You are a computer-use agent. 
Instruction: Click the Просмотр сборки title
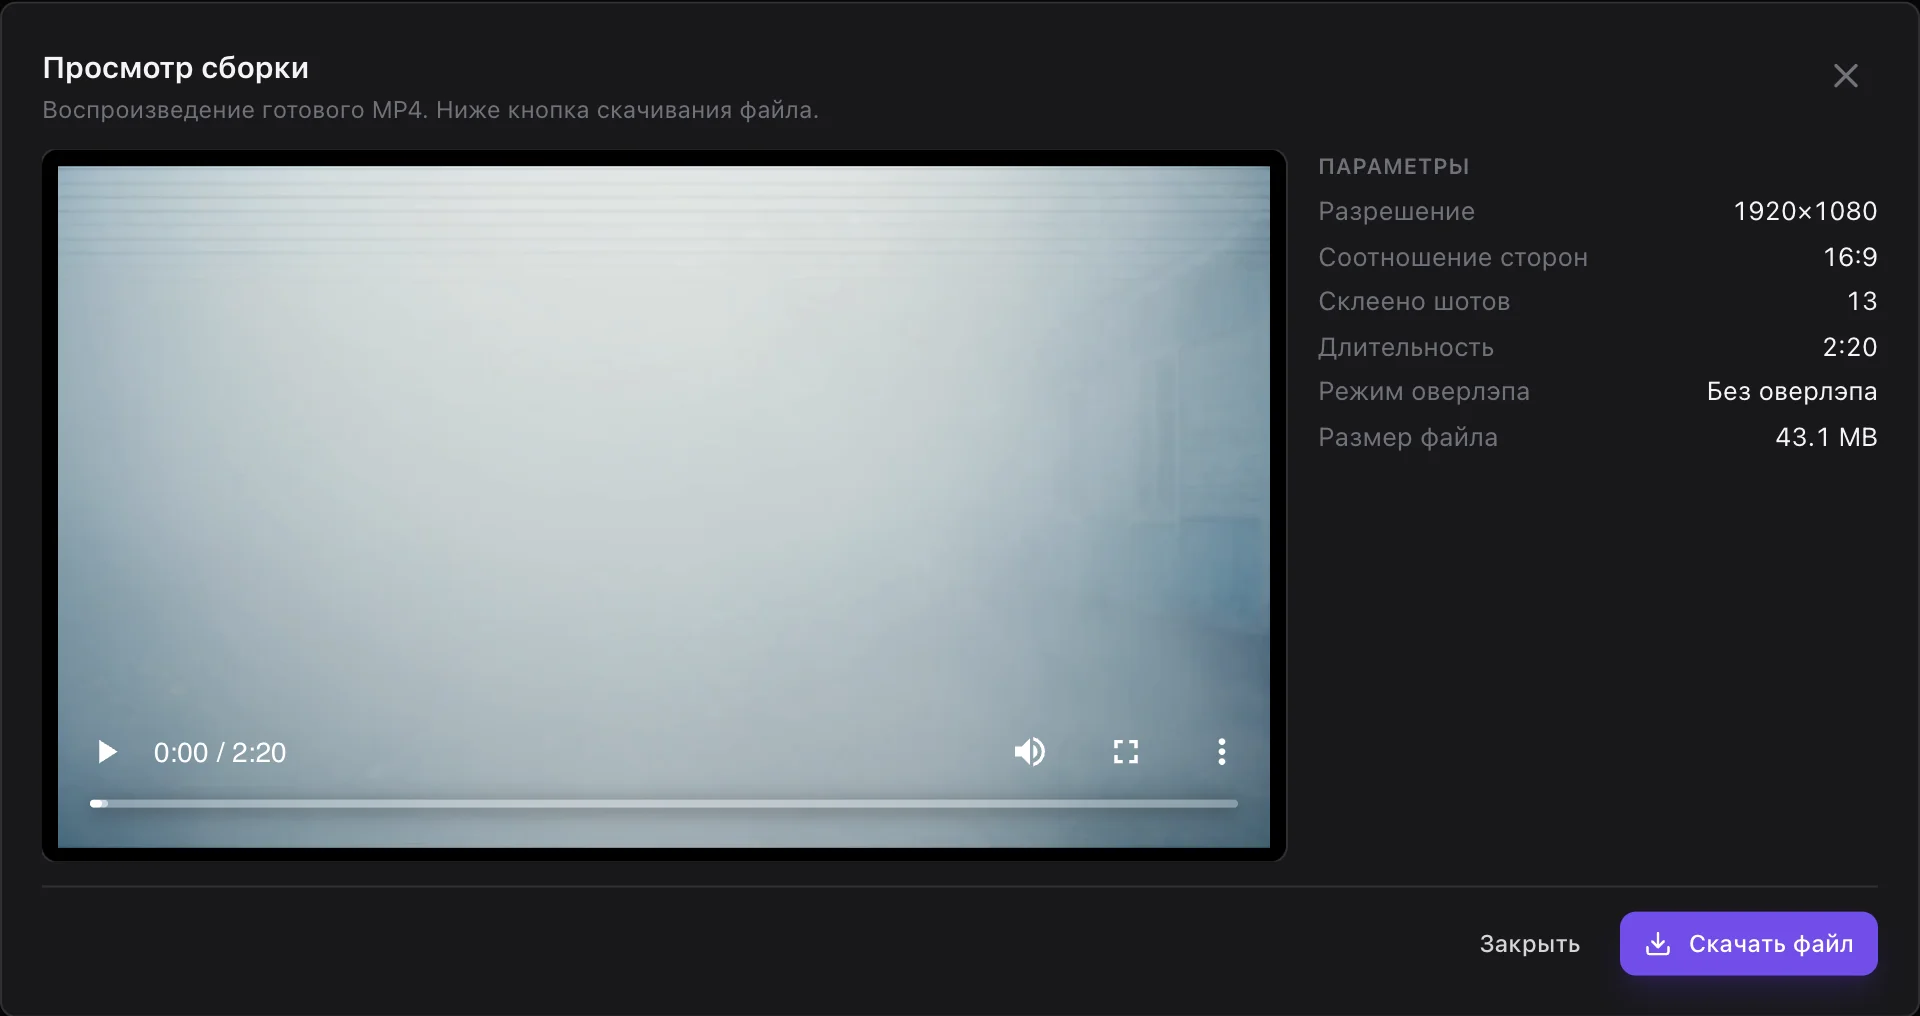click(176, 68)
